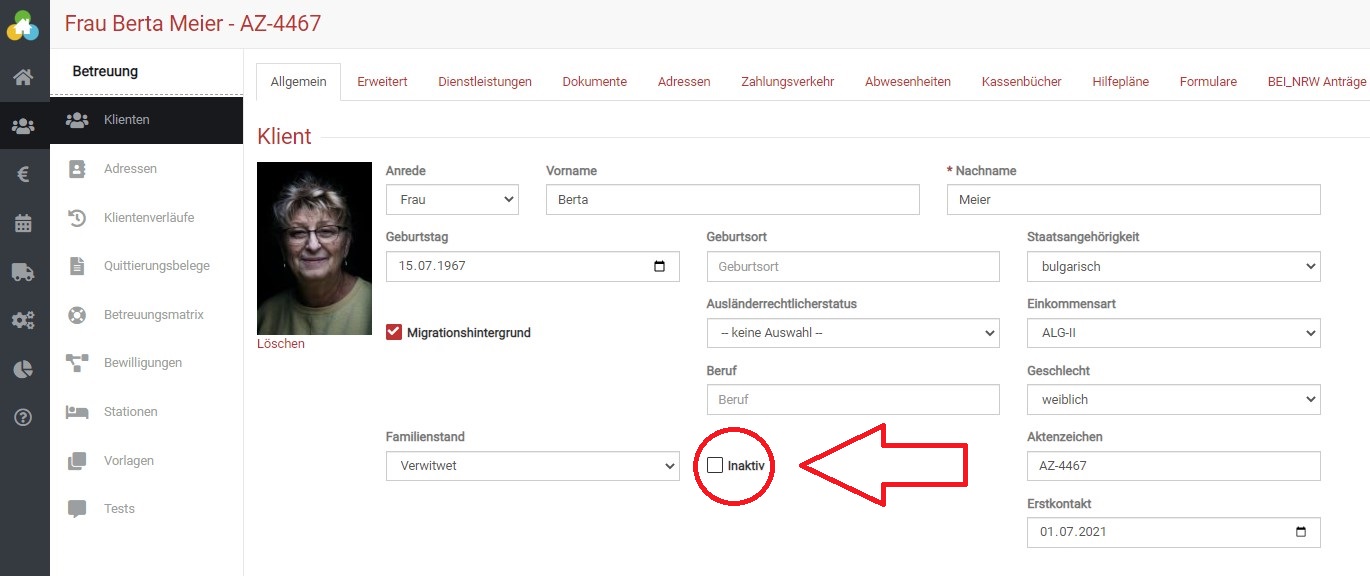Open the Geburtstag date picker calendar icon

click(x=658, y=267)
